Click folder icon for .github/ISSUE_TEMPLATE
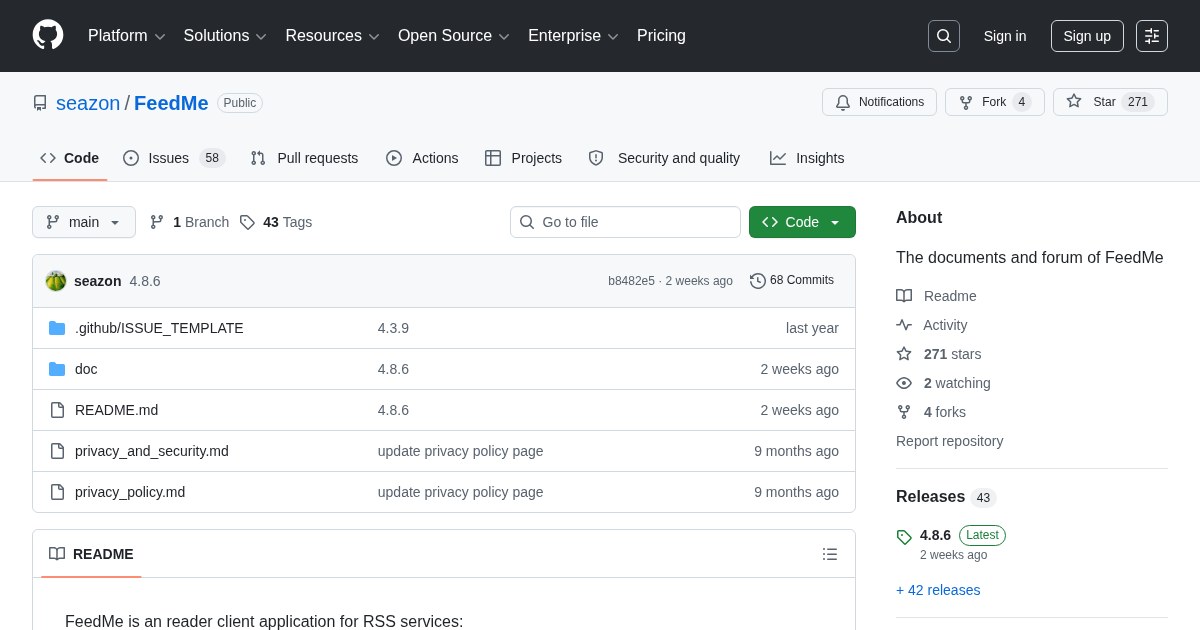1200x630 pixels. pos(57,328)
